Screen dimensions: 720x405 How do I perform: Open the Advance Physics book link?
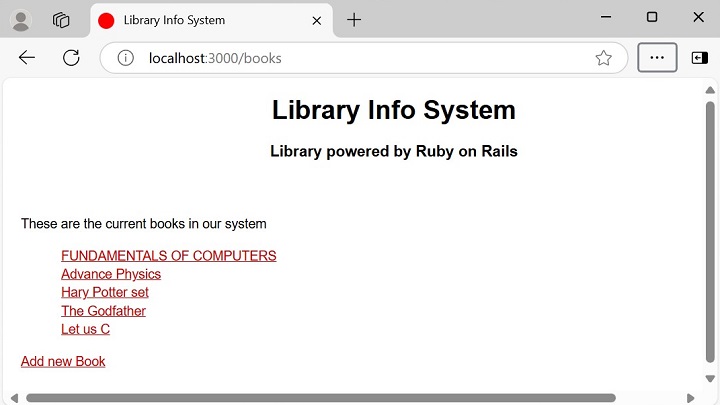pyautogui.click(x=111, y=274)
